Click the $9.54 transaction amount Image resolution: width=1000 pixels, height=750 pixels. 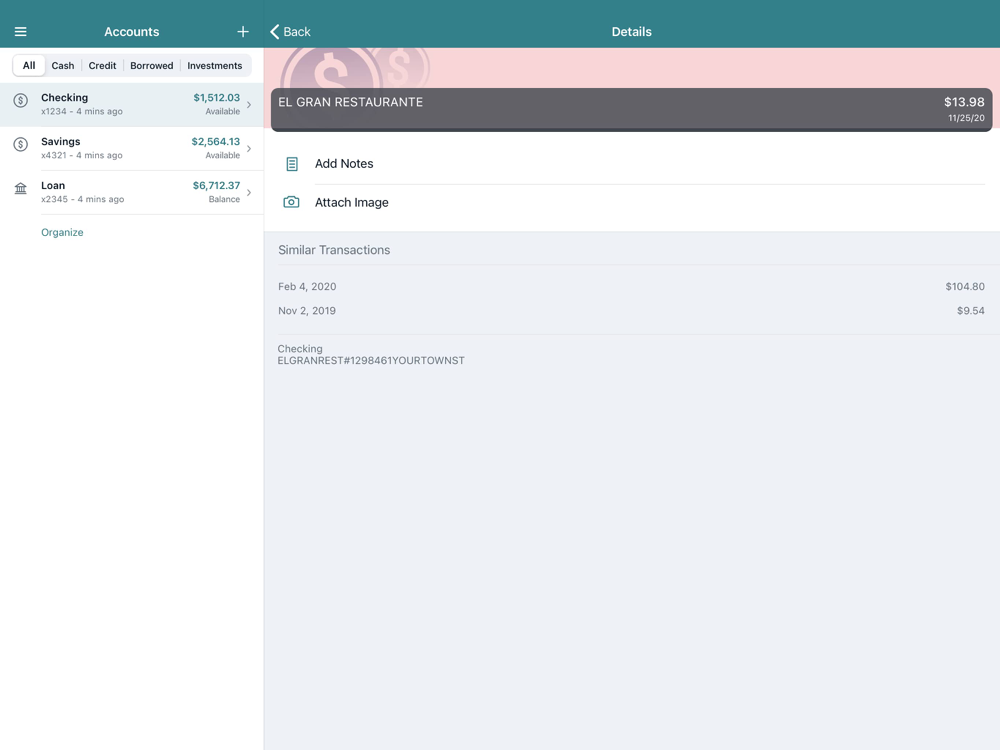[x=971, y=311]
